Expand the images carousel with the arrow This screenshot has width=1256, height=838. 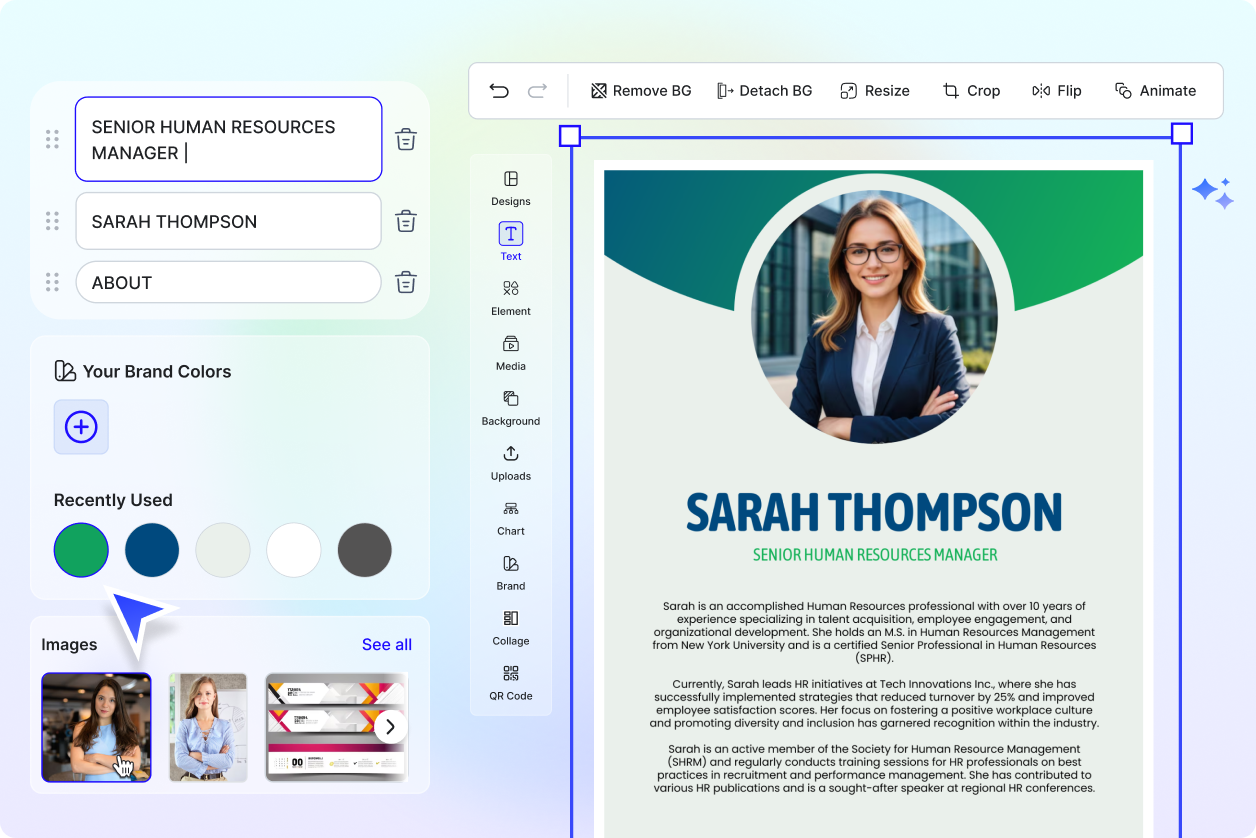click(391, 727)
